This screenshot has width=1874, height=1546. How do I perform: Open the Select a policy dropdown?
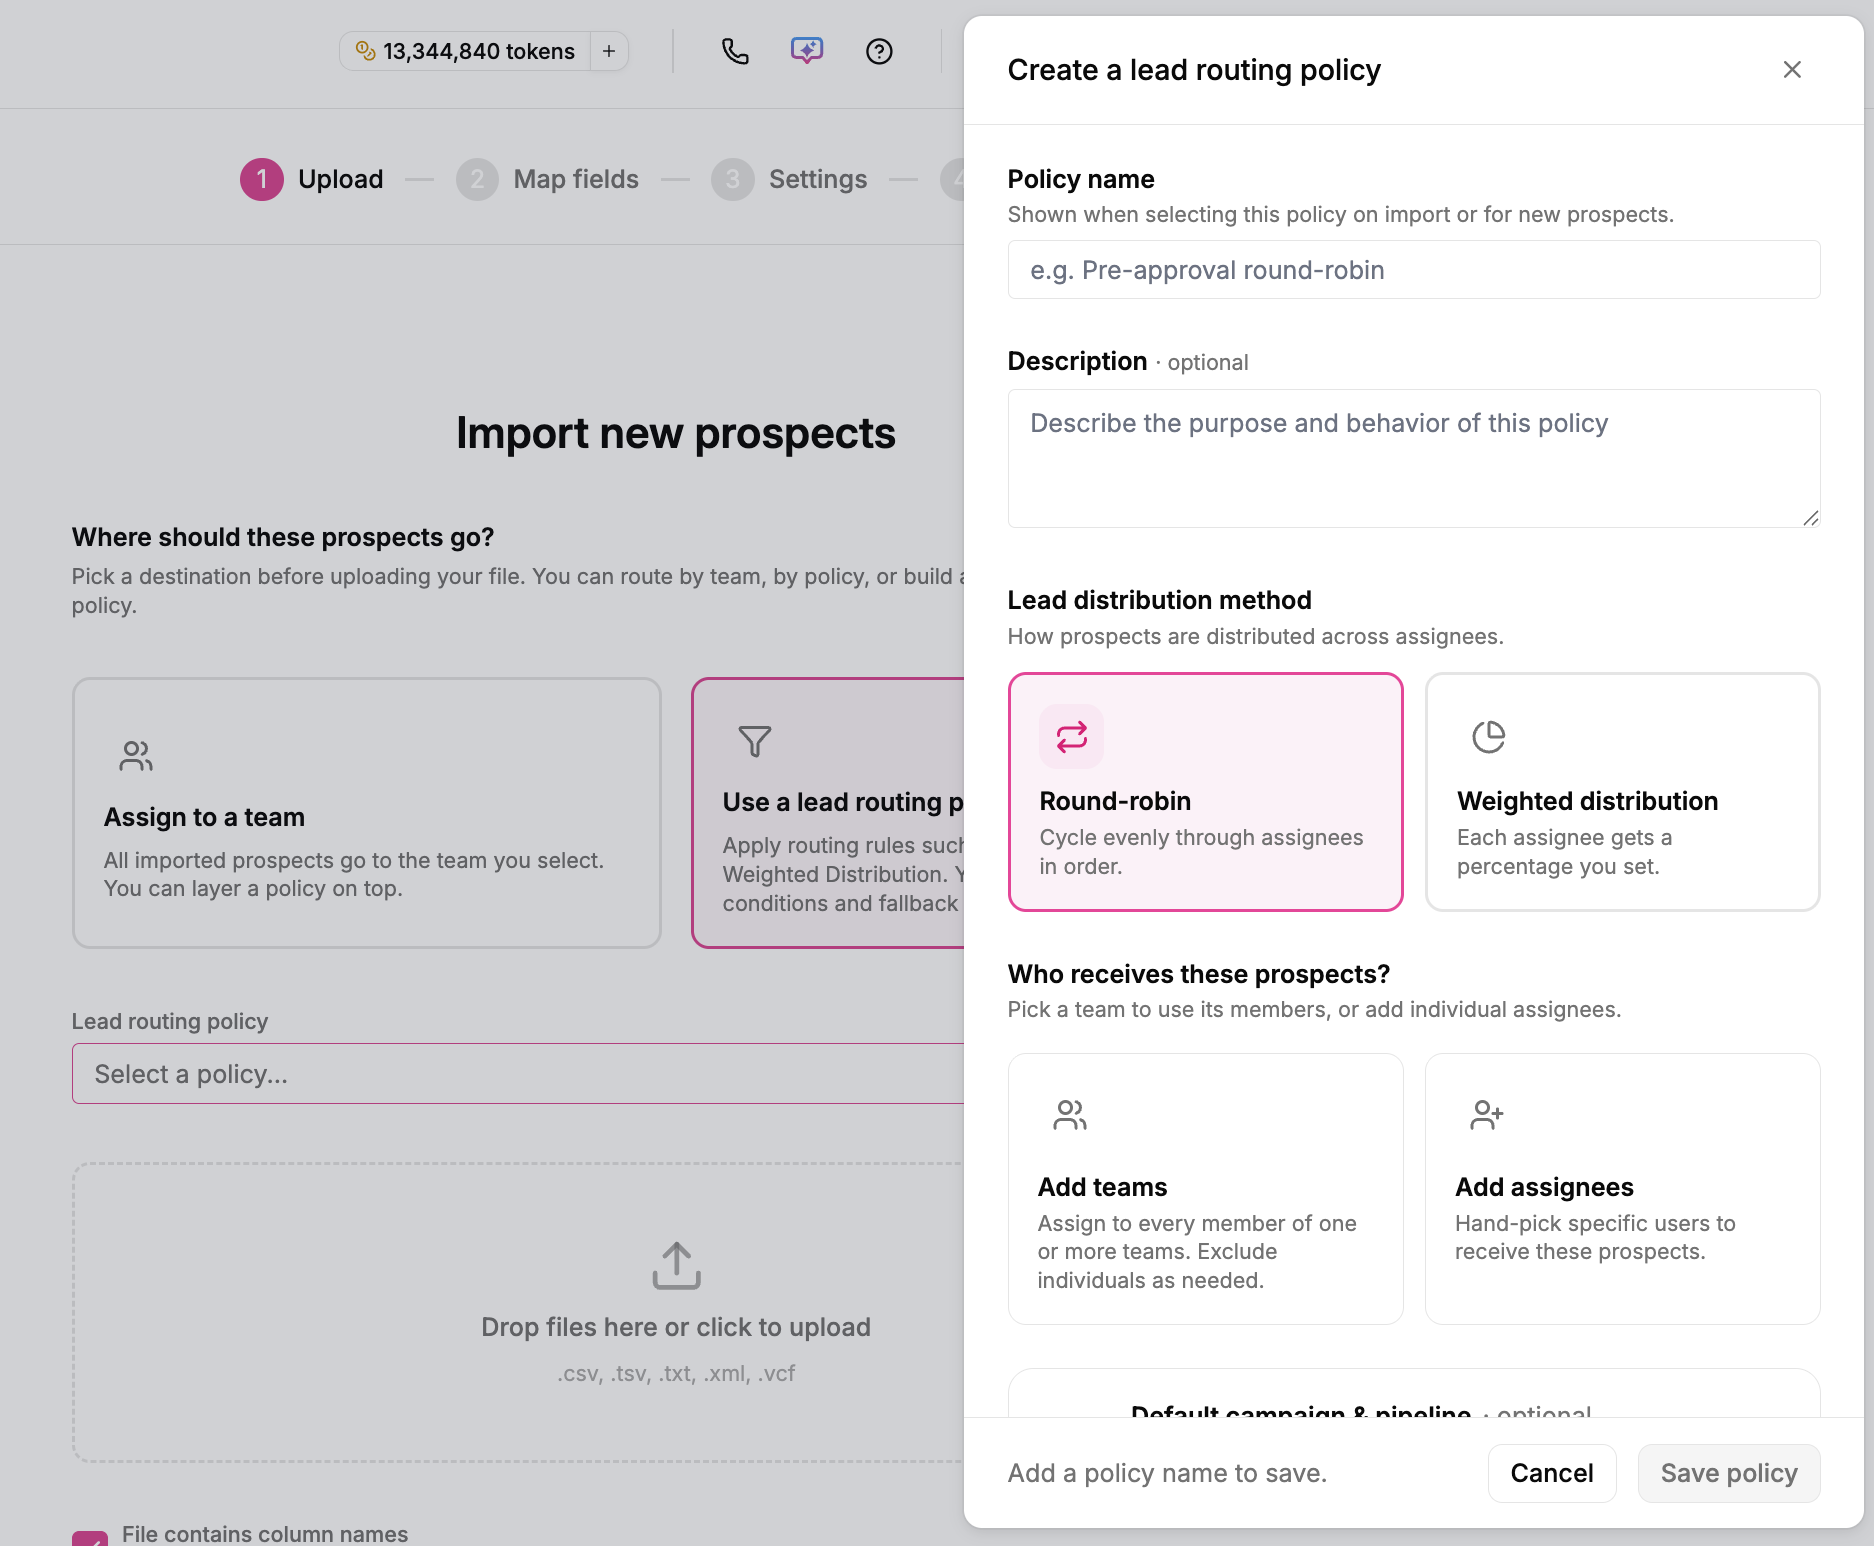[518, 1074]
